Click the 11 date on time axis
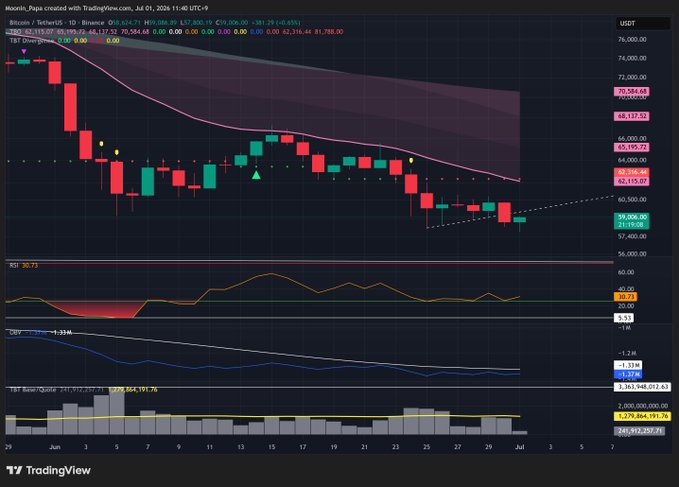 (x=210, y=447)
